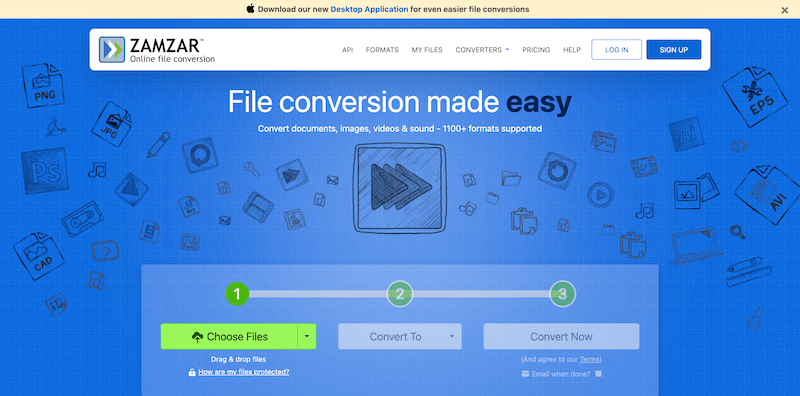The height and width of the screenshot is (396, 800).
Task: Click the SIGN UP button
Action: 673,50
